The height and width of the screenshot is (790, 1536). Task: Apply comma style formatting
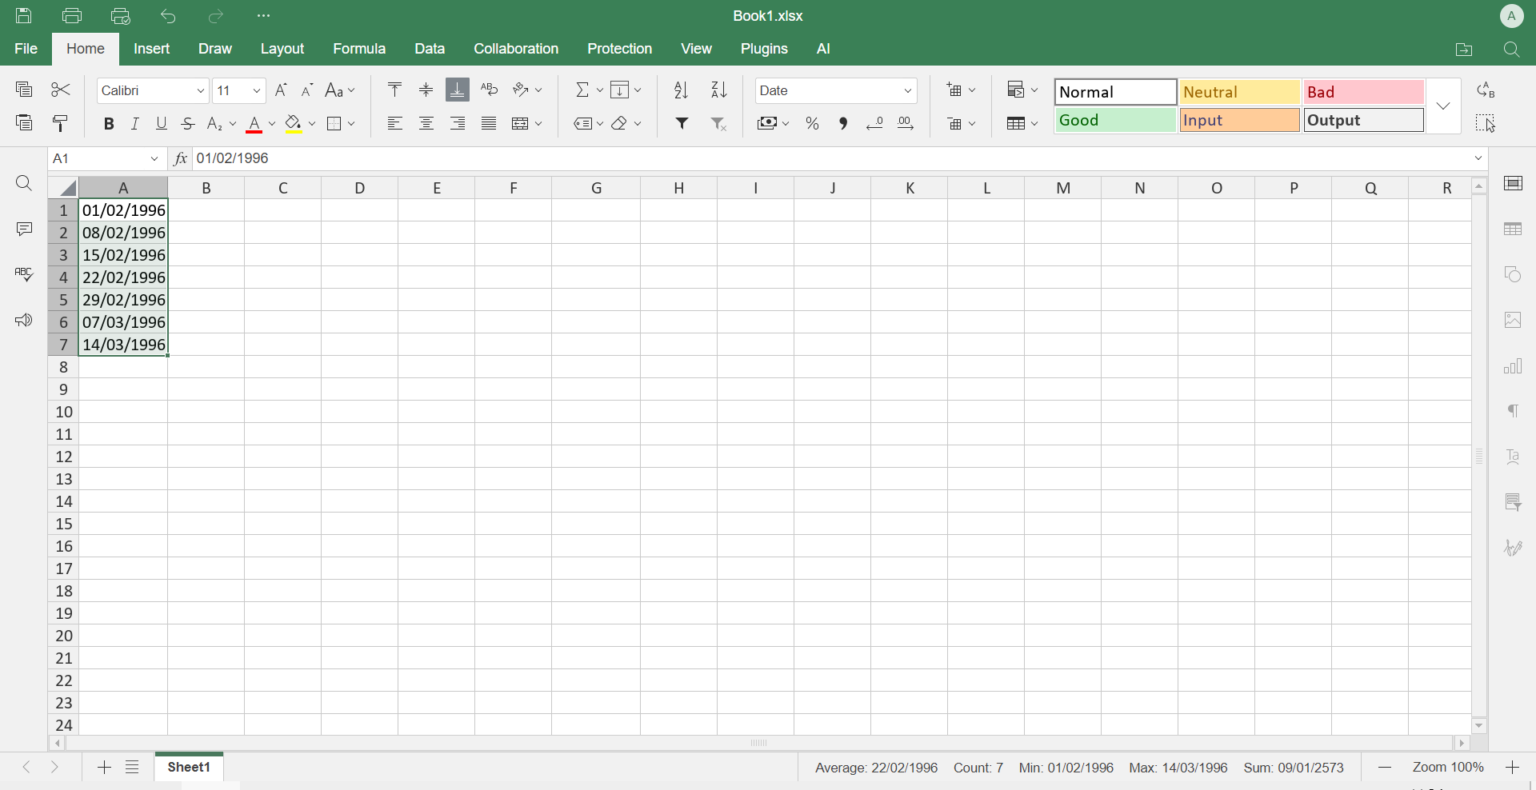(x=842, y=123)
